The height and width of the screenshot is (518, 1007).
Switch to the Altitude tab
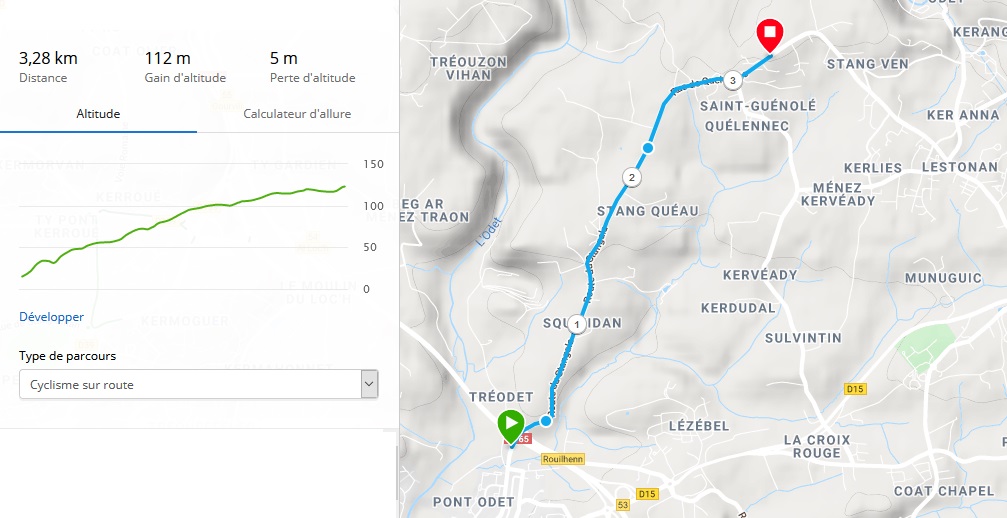98,114
